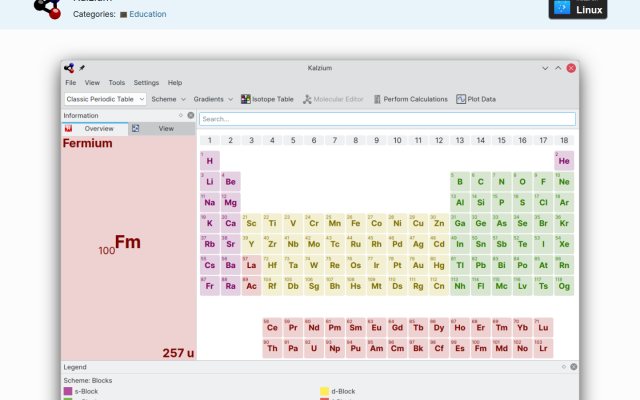The height and width of the screenshot is (400, 640).
Task: Expand the Scheme dropdown
Action: click(168, 99)
